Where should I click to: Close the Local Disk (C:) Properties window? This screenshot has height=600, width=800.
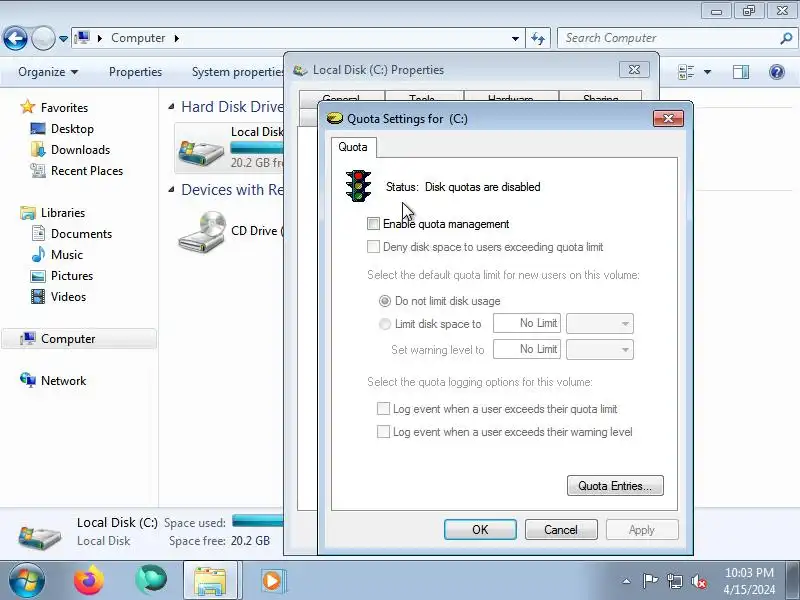coord(634,70)
